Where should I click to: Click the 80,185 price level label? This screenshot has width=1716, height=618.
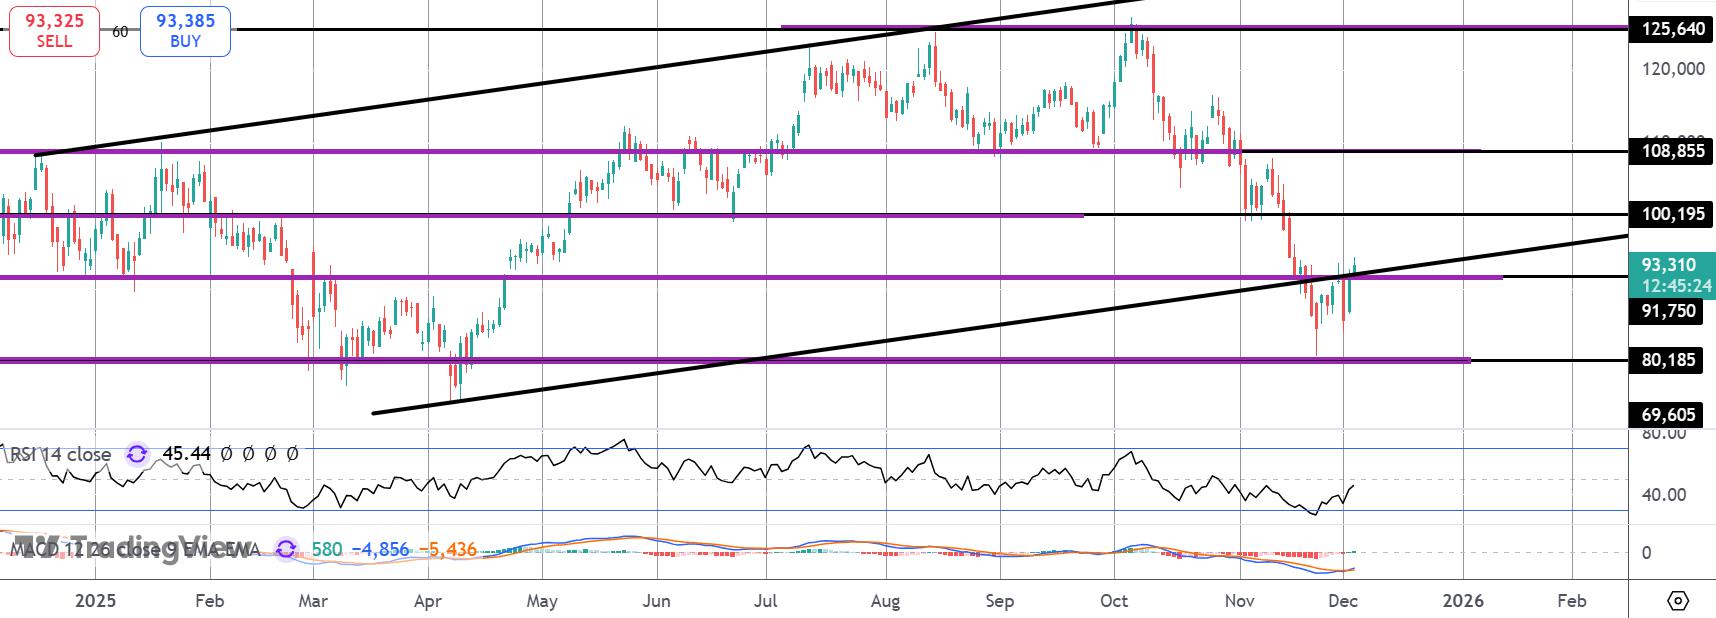point(1667,359)
